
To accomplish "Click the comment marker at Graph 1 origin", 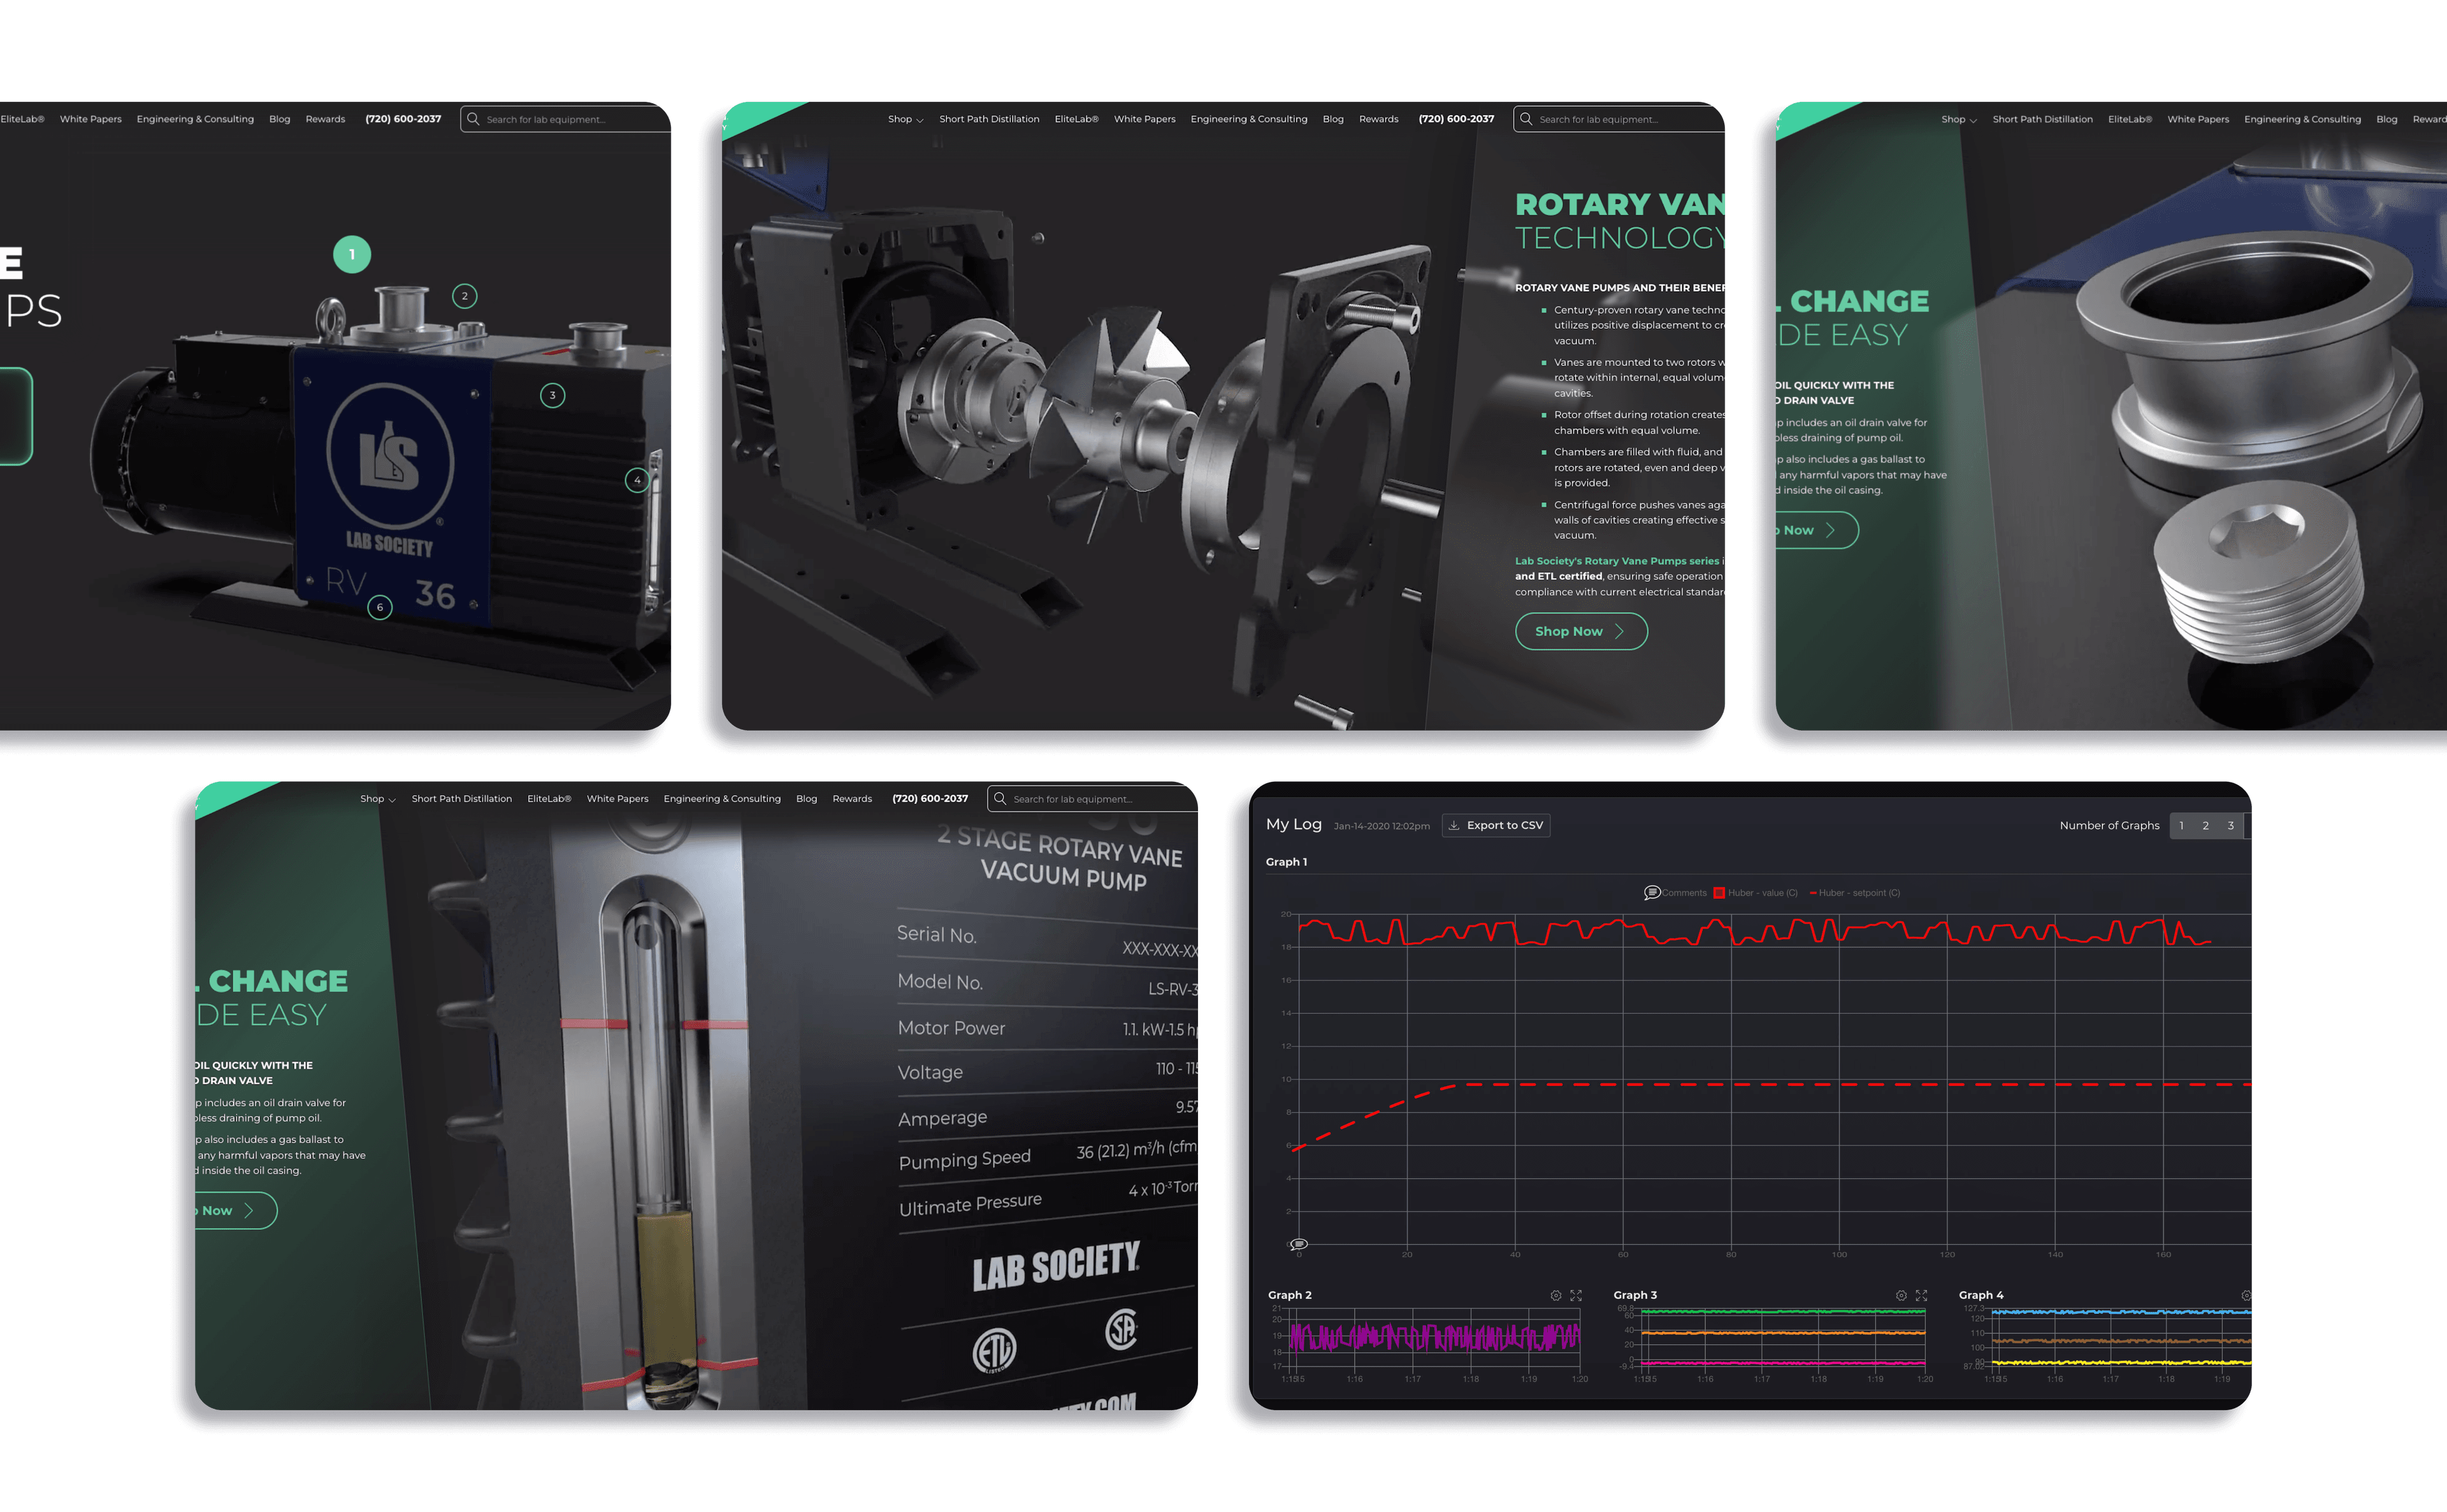I will [x=1298, y=1244].
